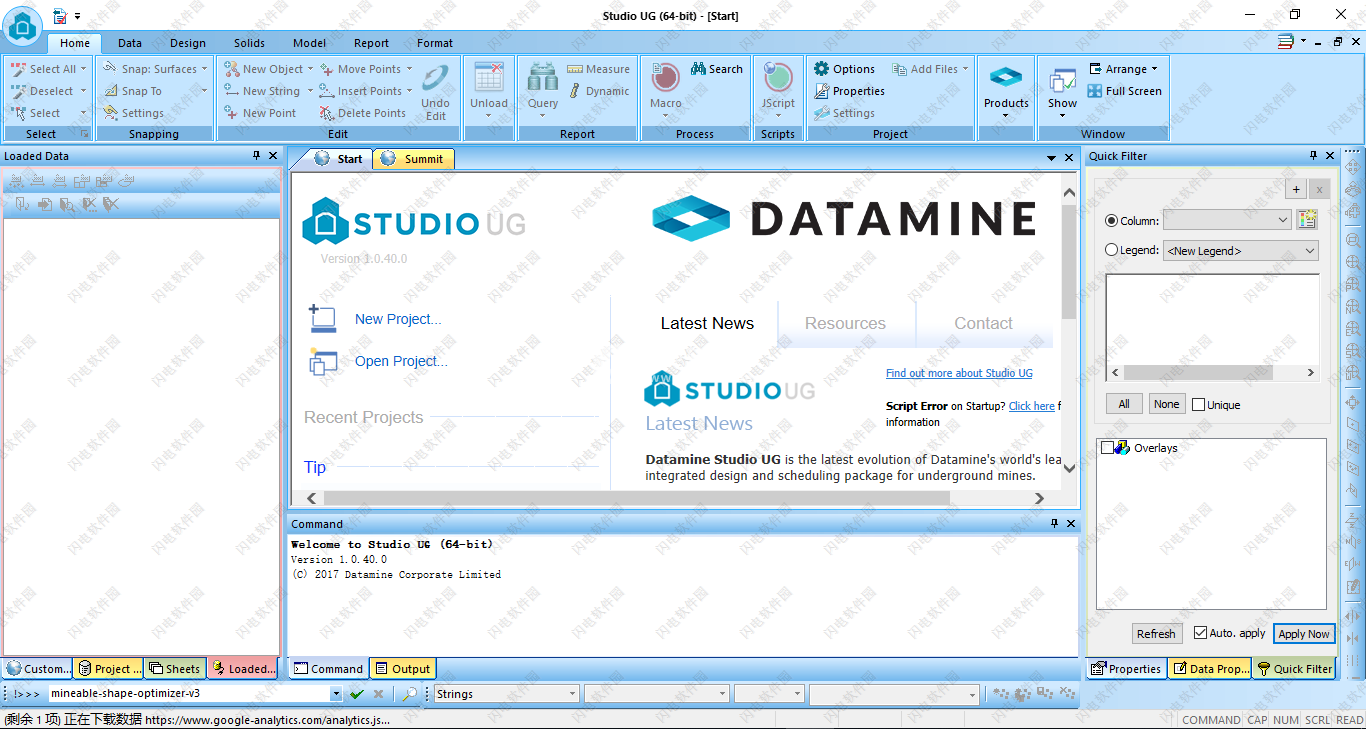Image resolution: width=1366 pixels, height=729 pixels.
Task: Click the Apply Now button
Action: click(1304, 633)
